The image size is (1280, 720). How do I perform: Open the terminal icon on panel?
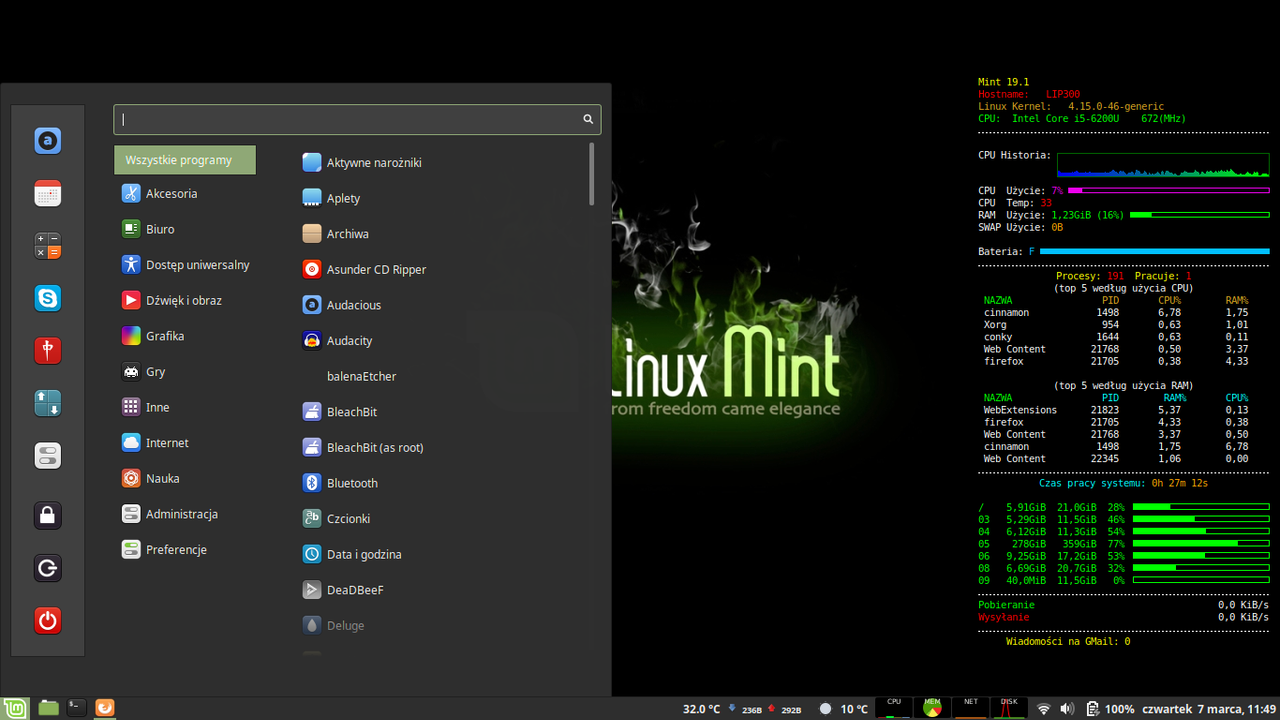(x=76, y=708)
